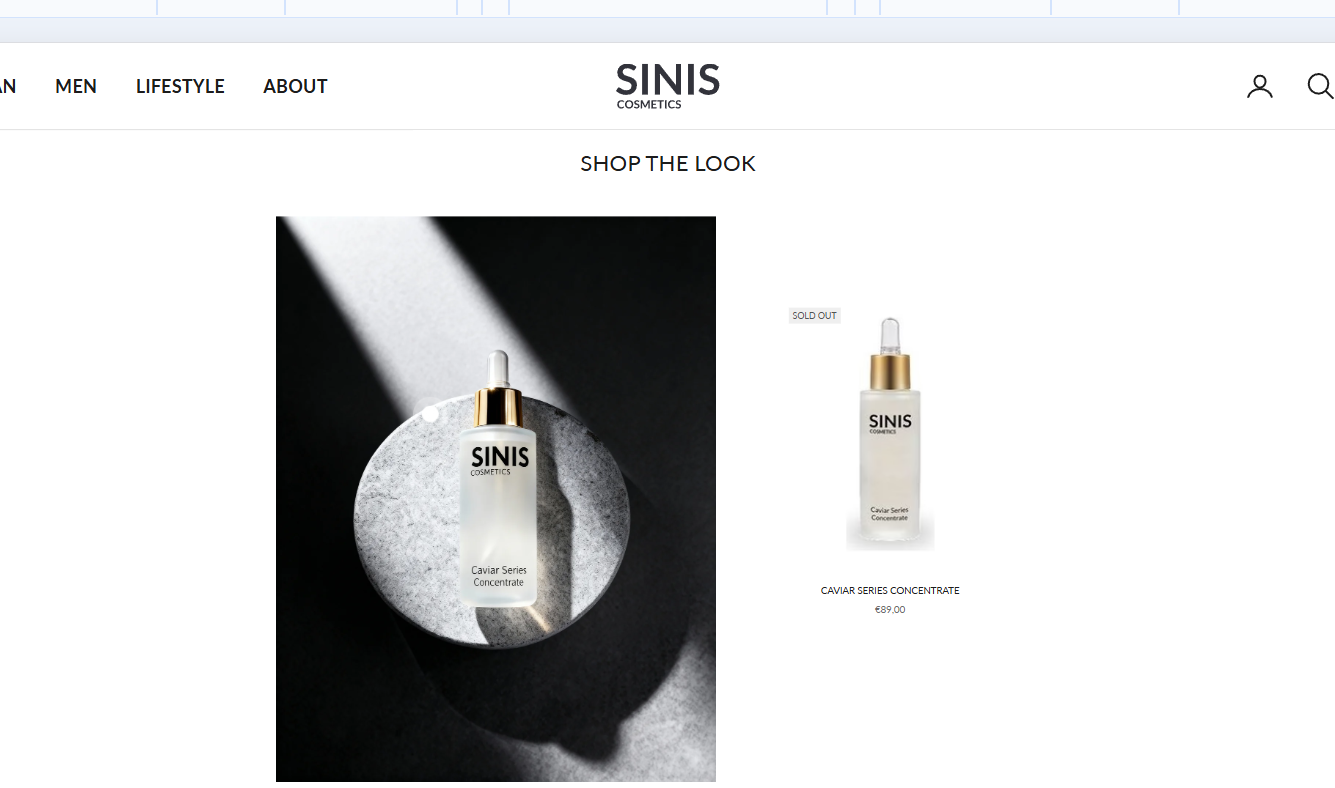Click the gold dropper cap in the large photo
The width and height of the screenshot is (1335, 788).
click(498, 406)
